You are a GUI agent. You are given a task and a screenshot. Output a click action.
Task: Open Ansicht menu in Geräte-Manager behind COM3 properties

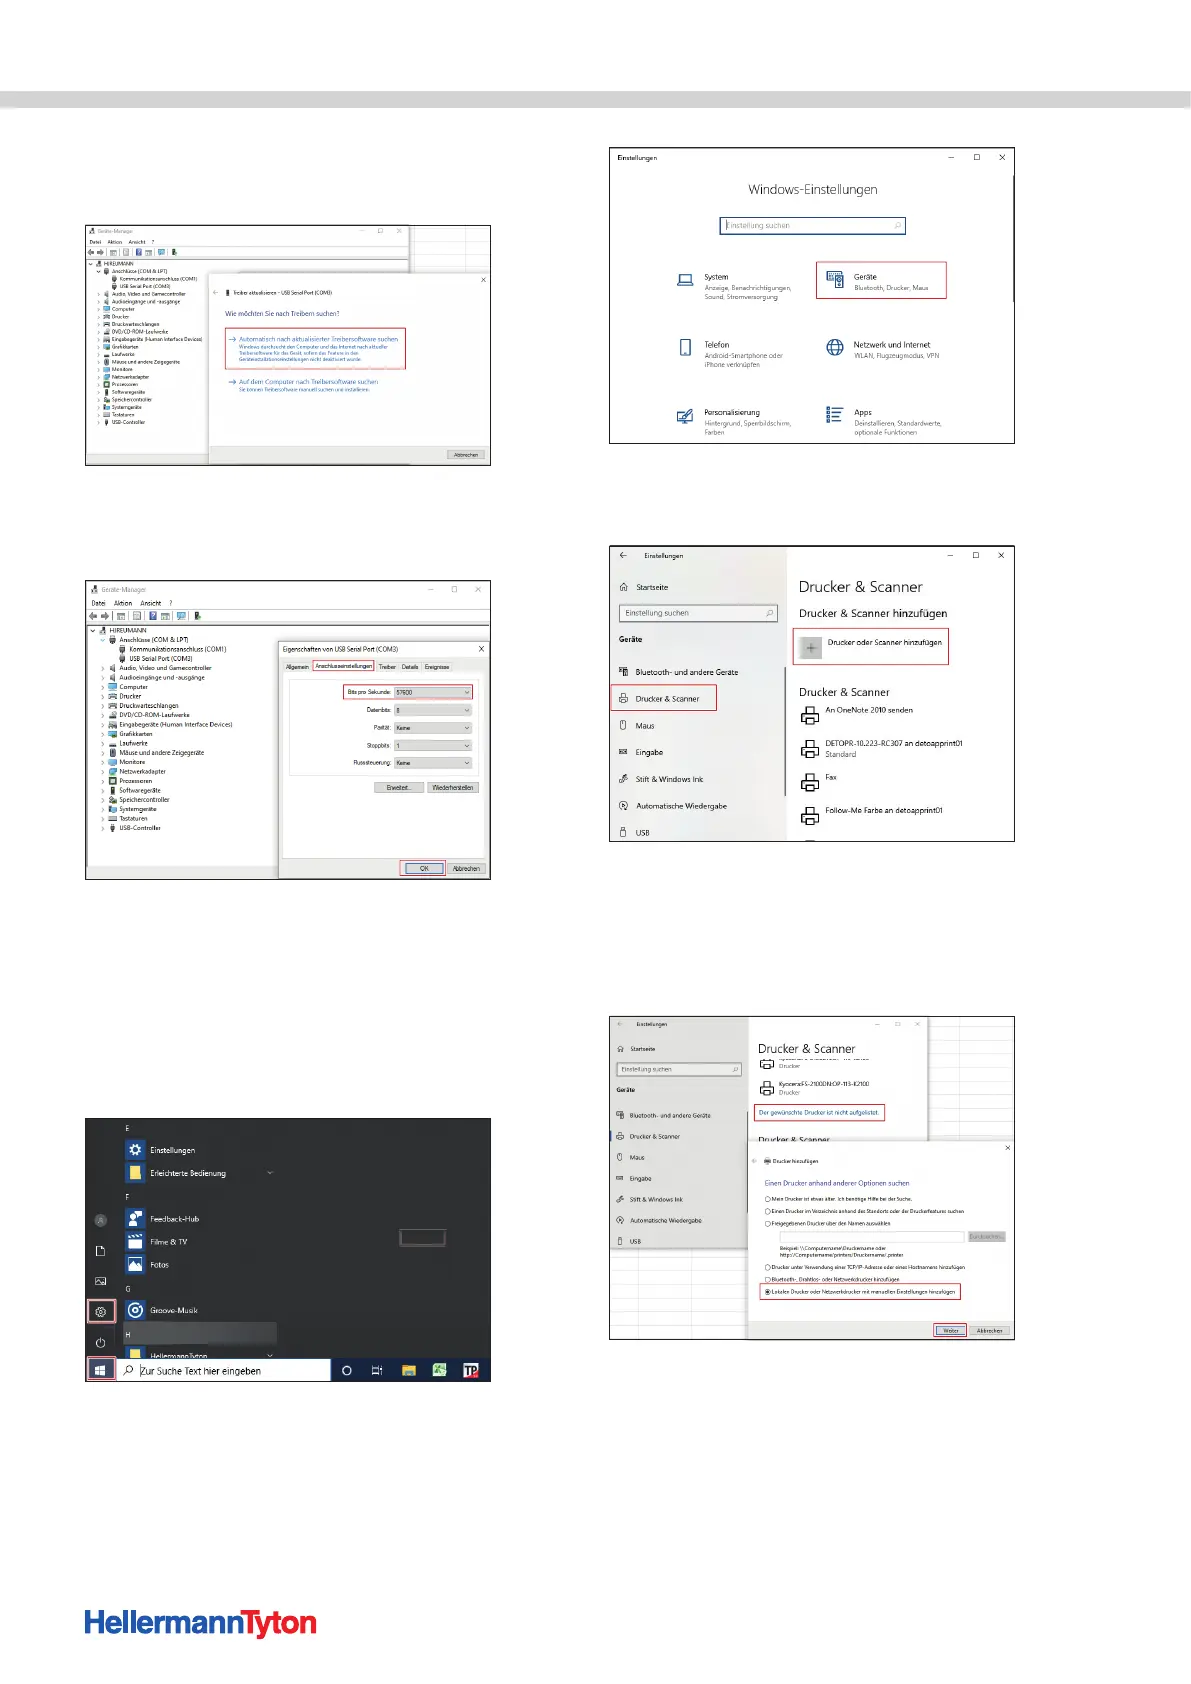pos(151,603)
